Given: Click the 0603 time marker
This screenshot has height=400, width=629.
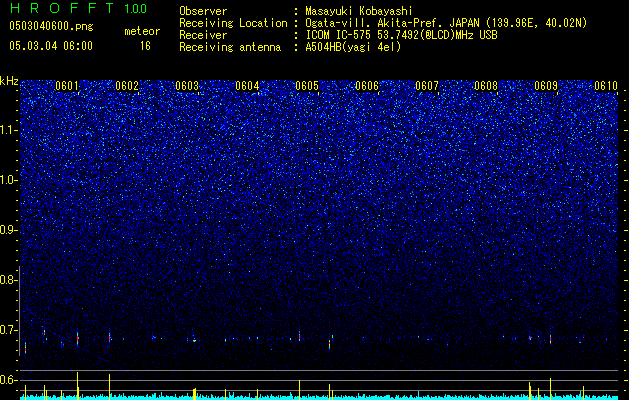Looking at the screenshot, I should [187, 86].
